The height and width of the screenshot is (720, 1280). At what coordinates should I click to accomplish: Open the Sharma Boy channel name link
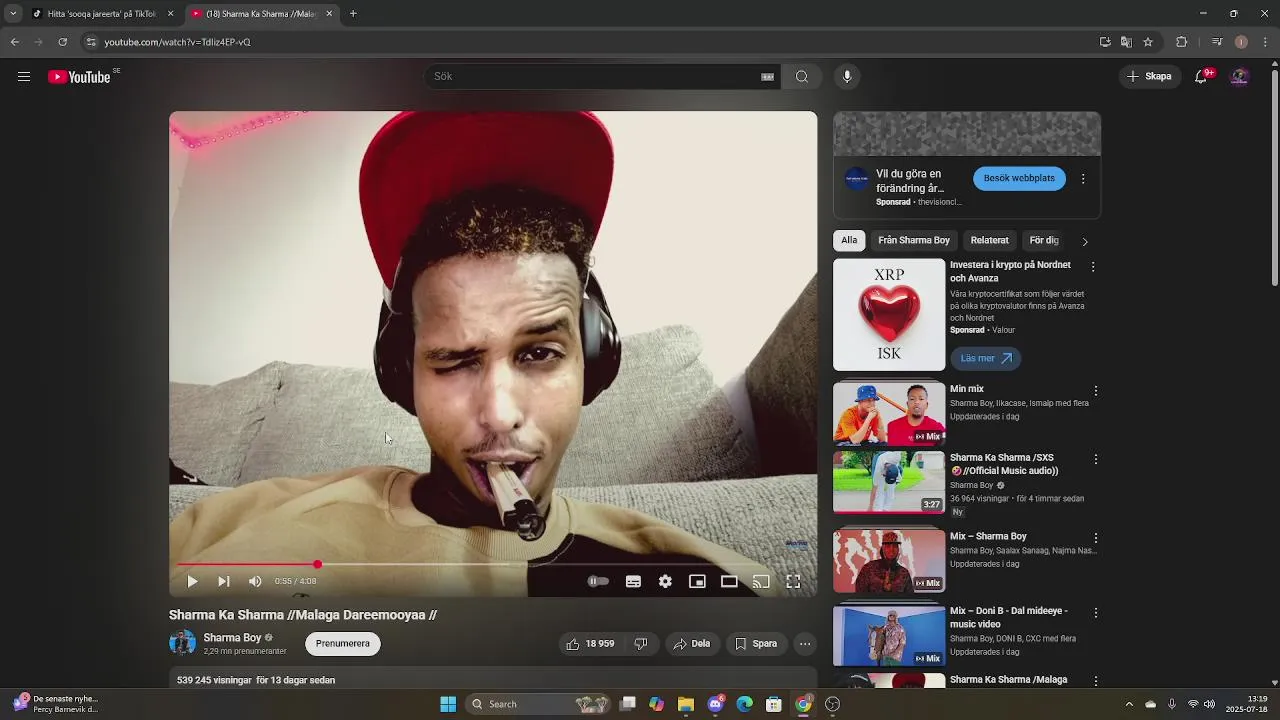click(x=232, y=638)
